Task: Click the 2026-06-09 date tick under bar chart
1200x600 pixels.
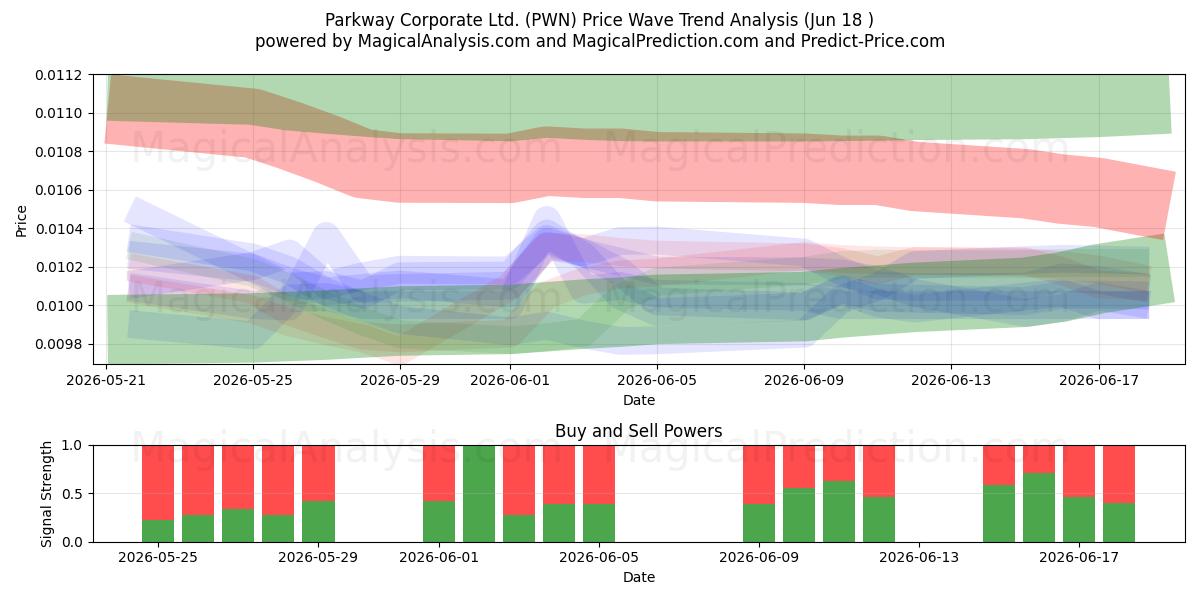Action: coord(759,557)
